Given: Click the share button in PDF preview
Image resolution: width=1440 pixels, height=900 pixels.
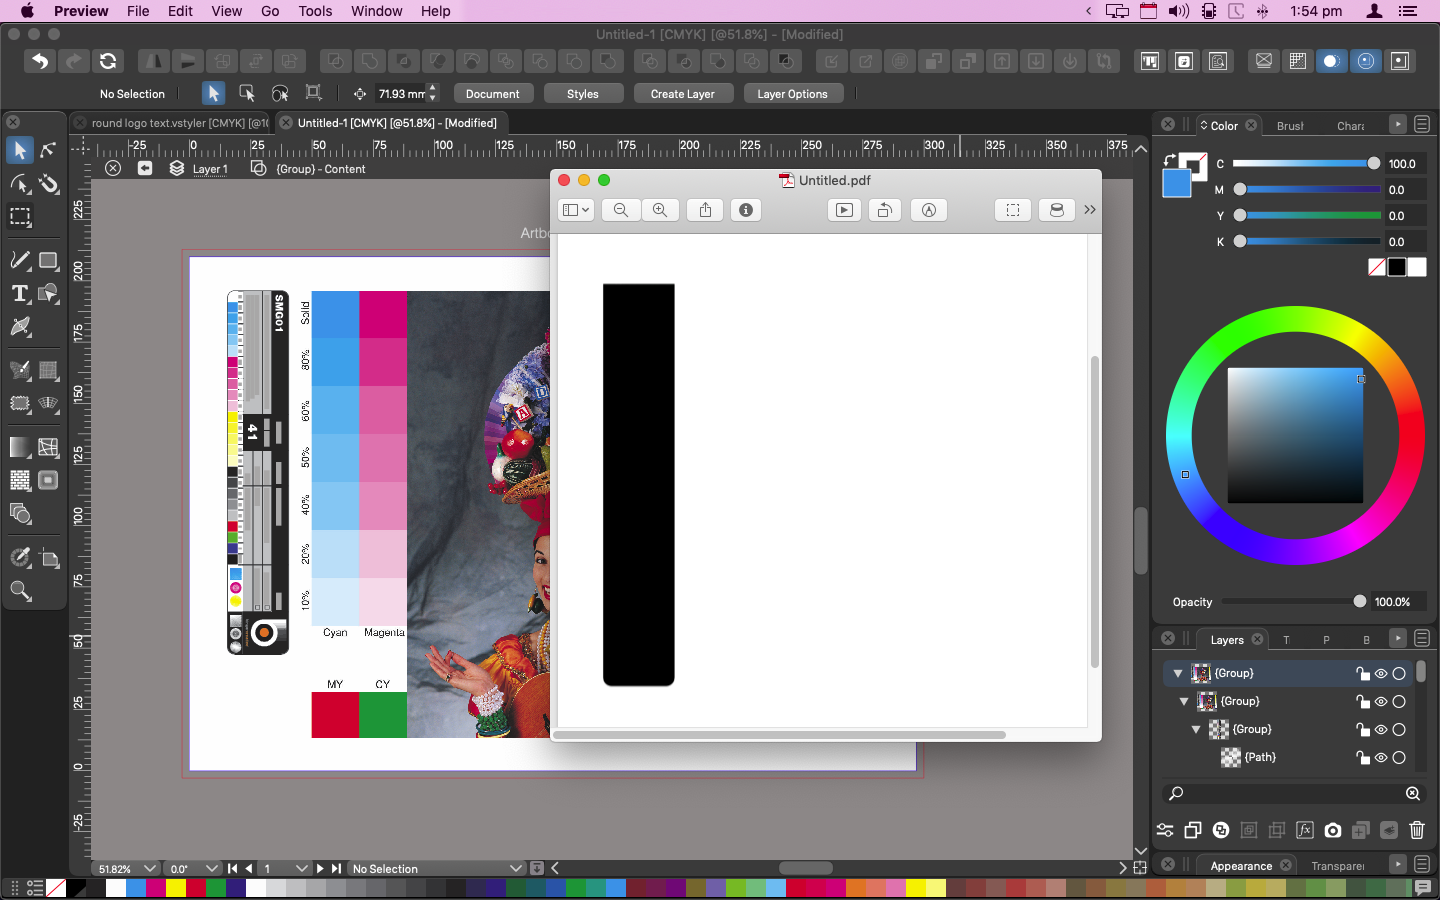Looking at the screenshot, I should coord(705,210).
